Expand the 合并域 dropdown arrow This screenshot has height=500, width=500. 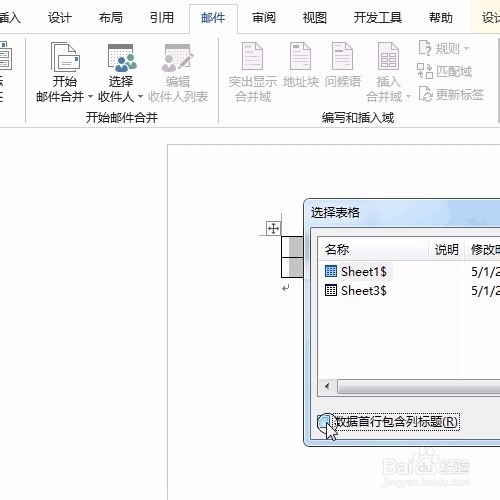point(408,97)
